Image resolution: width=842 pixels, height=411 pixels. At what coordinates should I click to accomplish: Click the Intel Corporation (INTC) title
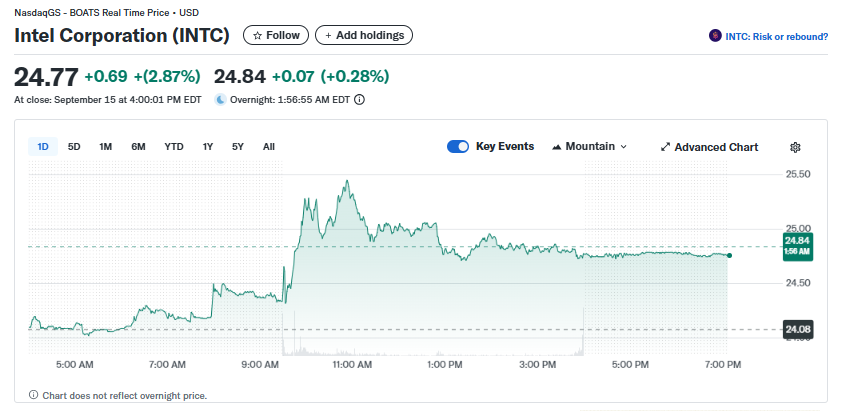coord(122,36)
